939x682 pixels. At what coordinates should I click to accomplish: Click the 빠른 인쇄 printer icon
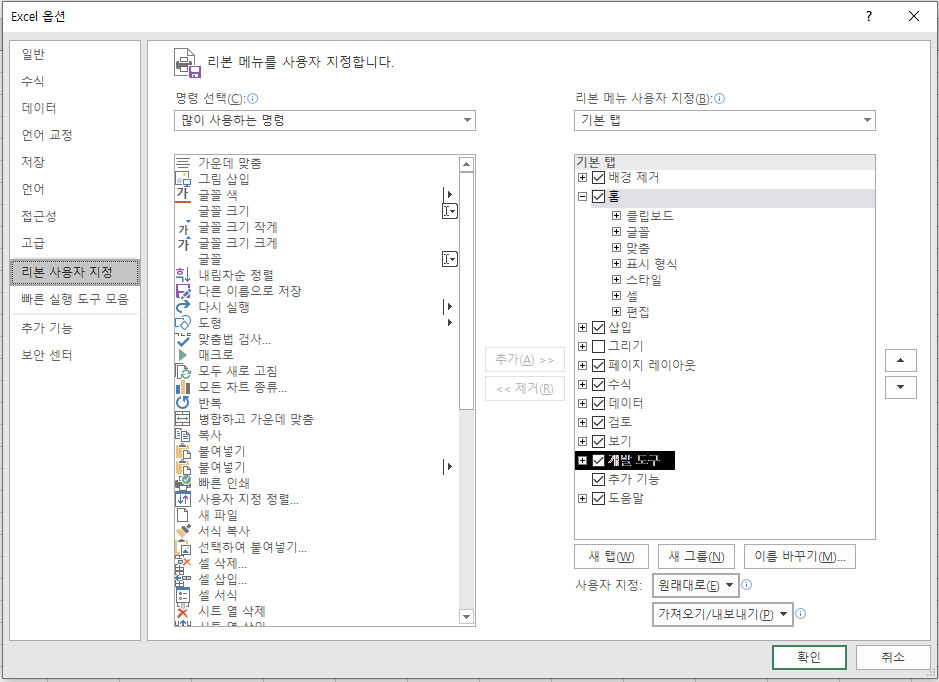(x=183, y=483)
